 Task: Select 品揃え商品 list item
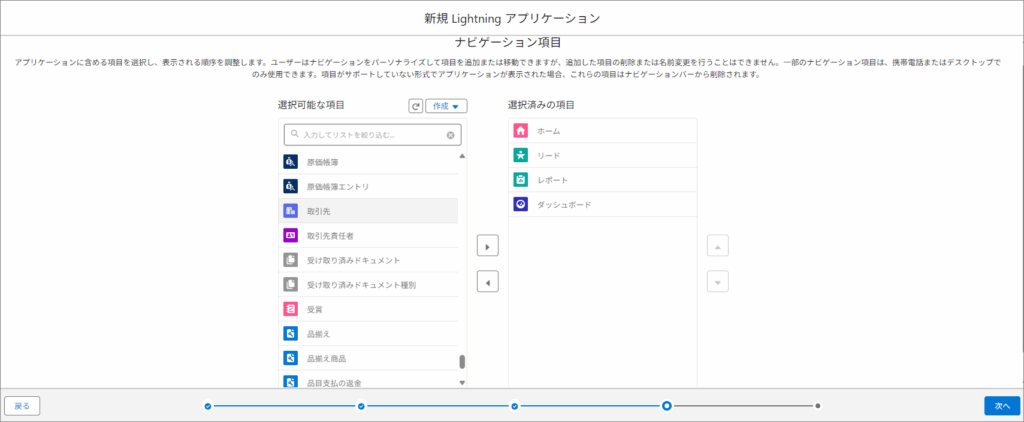click(327, 358)
